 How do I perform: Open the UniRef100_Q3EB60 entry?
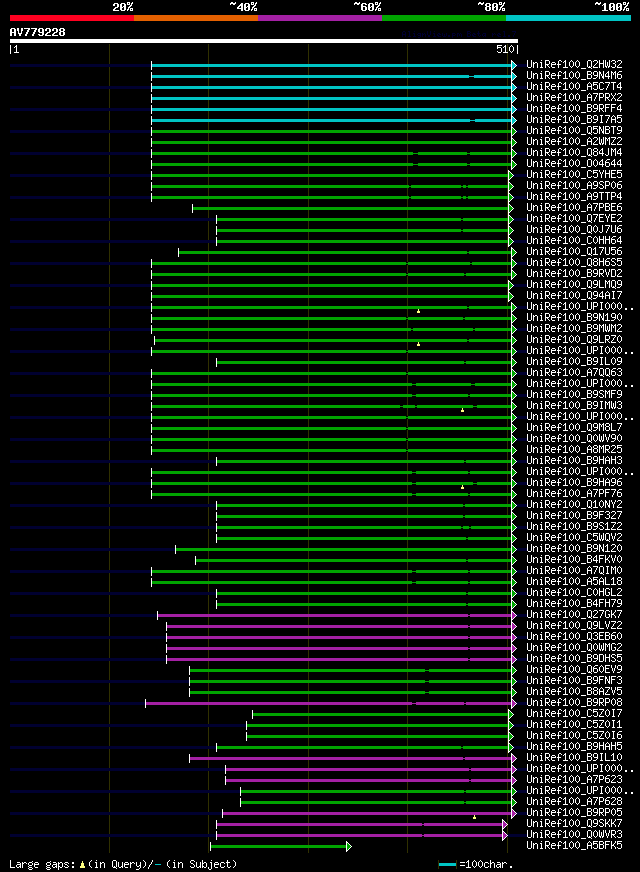[x=574, y=637]
